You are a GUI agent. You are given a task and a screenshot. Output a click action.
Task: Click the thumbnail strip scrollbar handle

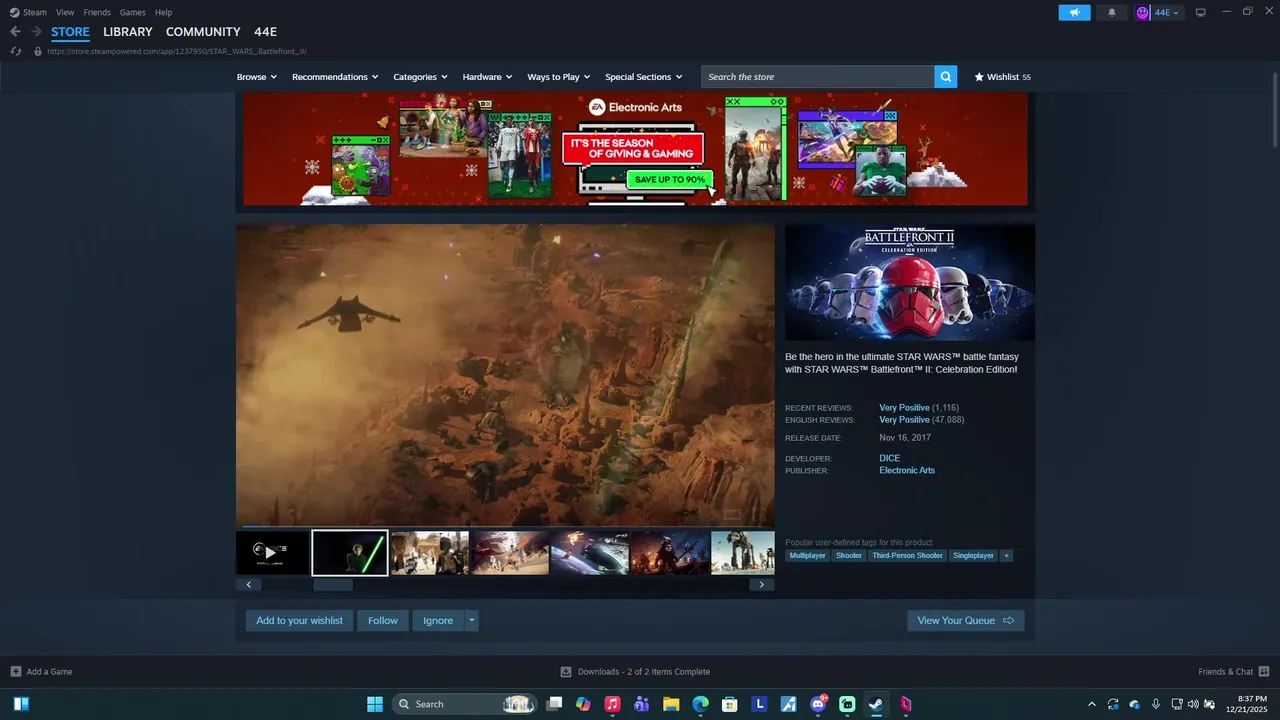(x=333, y=585)
